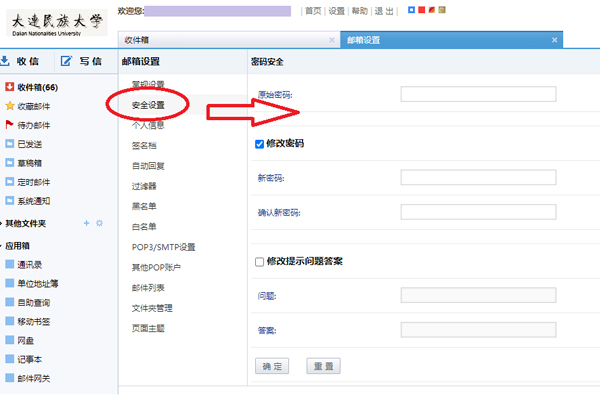The height and width of the screenshot is (400, 600).
Task: Open 待办邮件 flagged mail folder
Action: [33, 125]
